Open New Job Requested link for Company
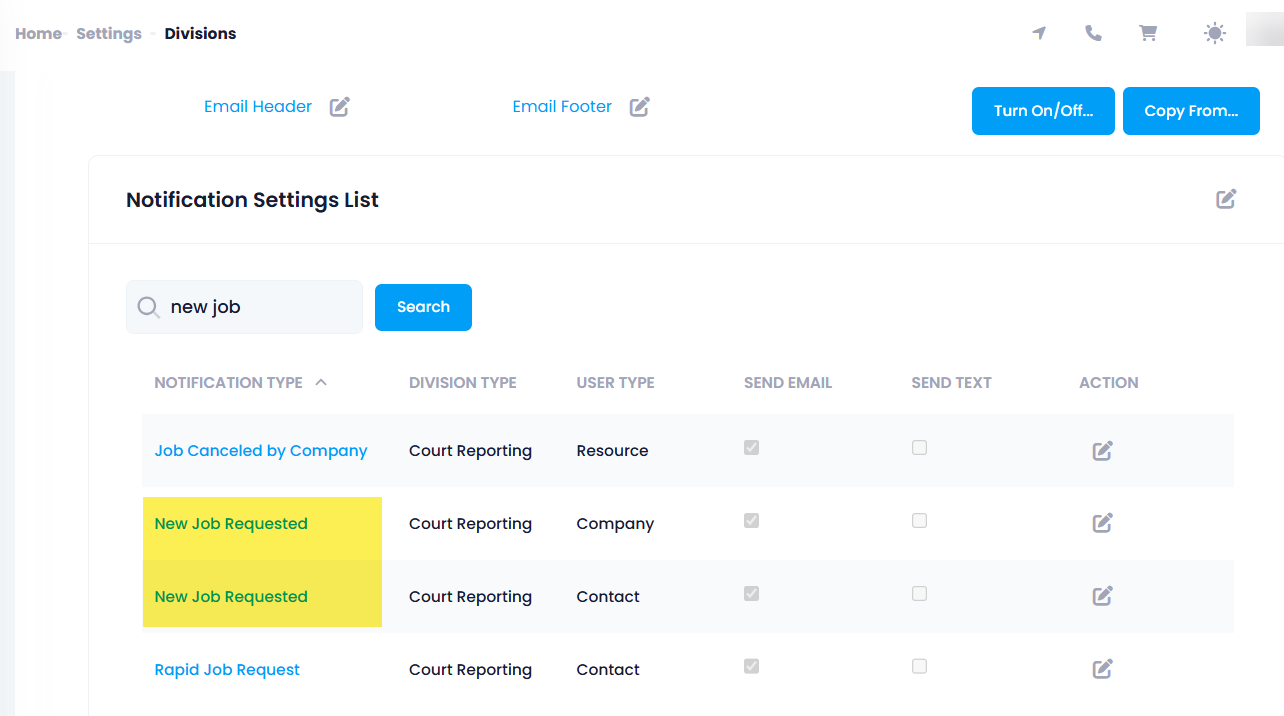The width and height of the screenshot is (1284, 716). 231,524
